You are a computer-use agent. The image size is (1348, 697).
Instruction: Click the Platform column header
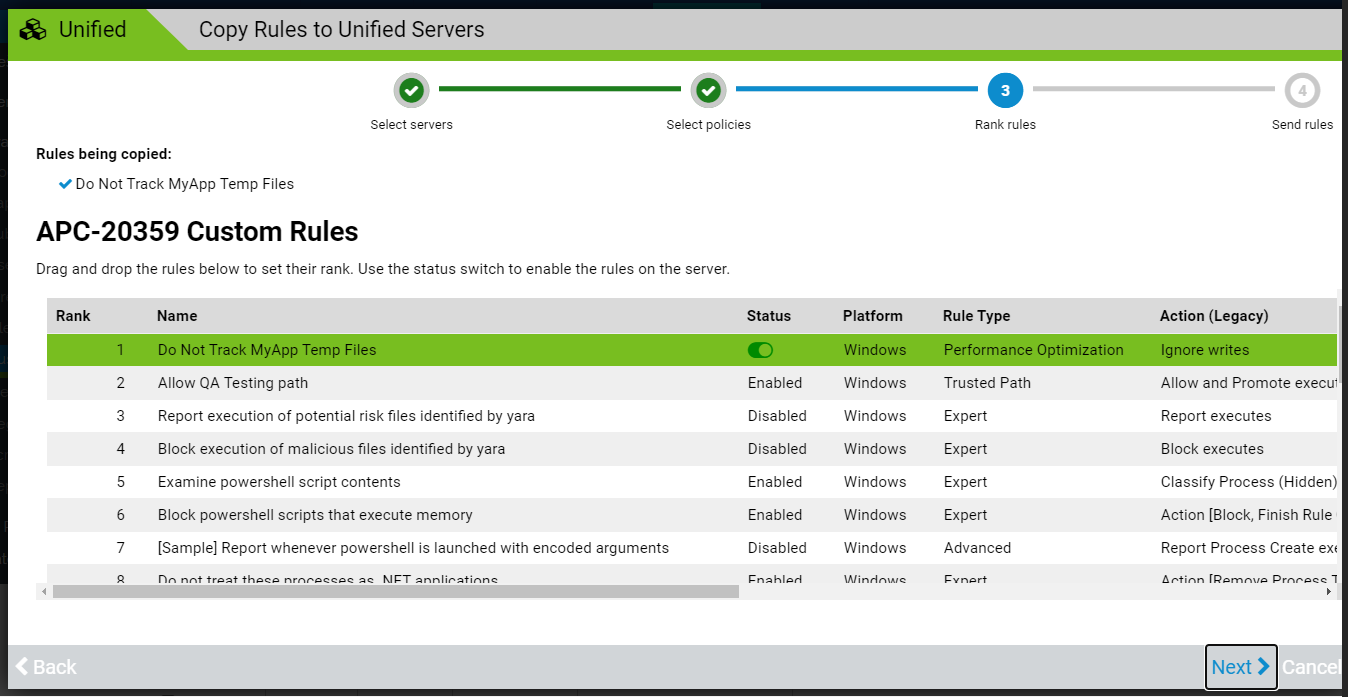tap(874, 315)
